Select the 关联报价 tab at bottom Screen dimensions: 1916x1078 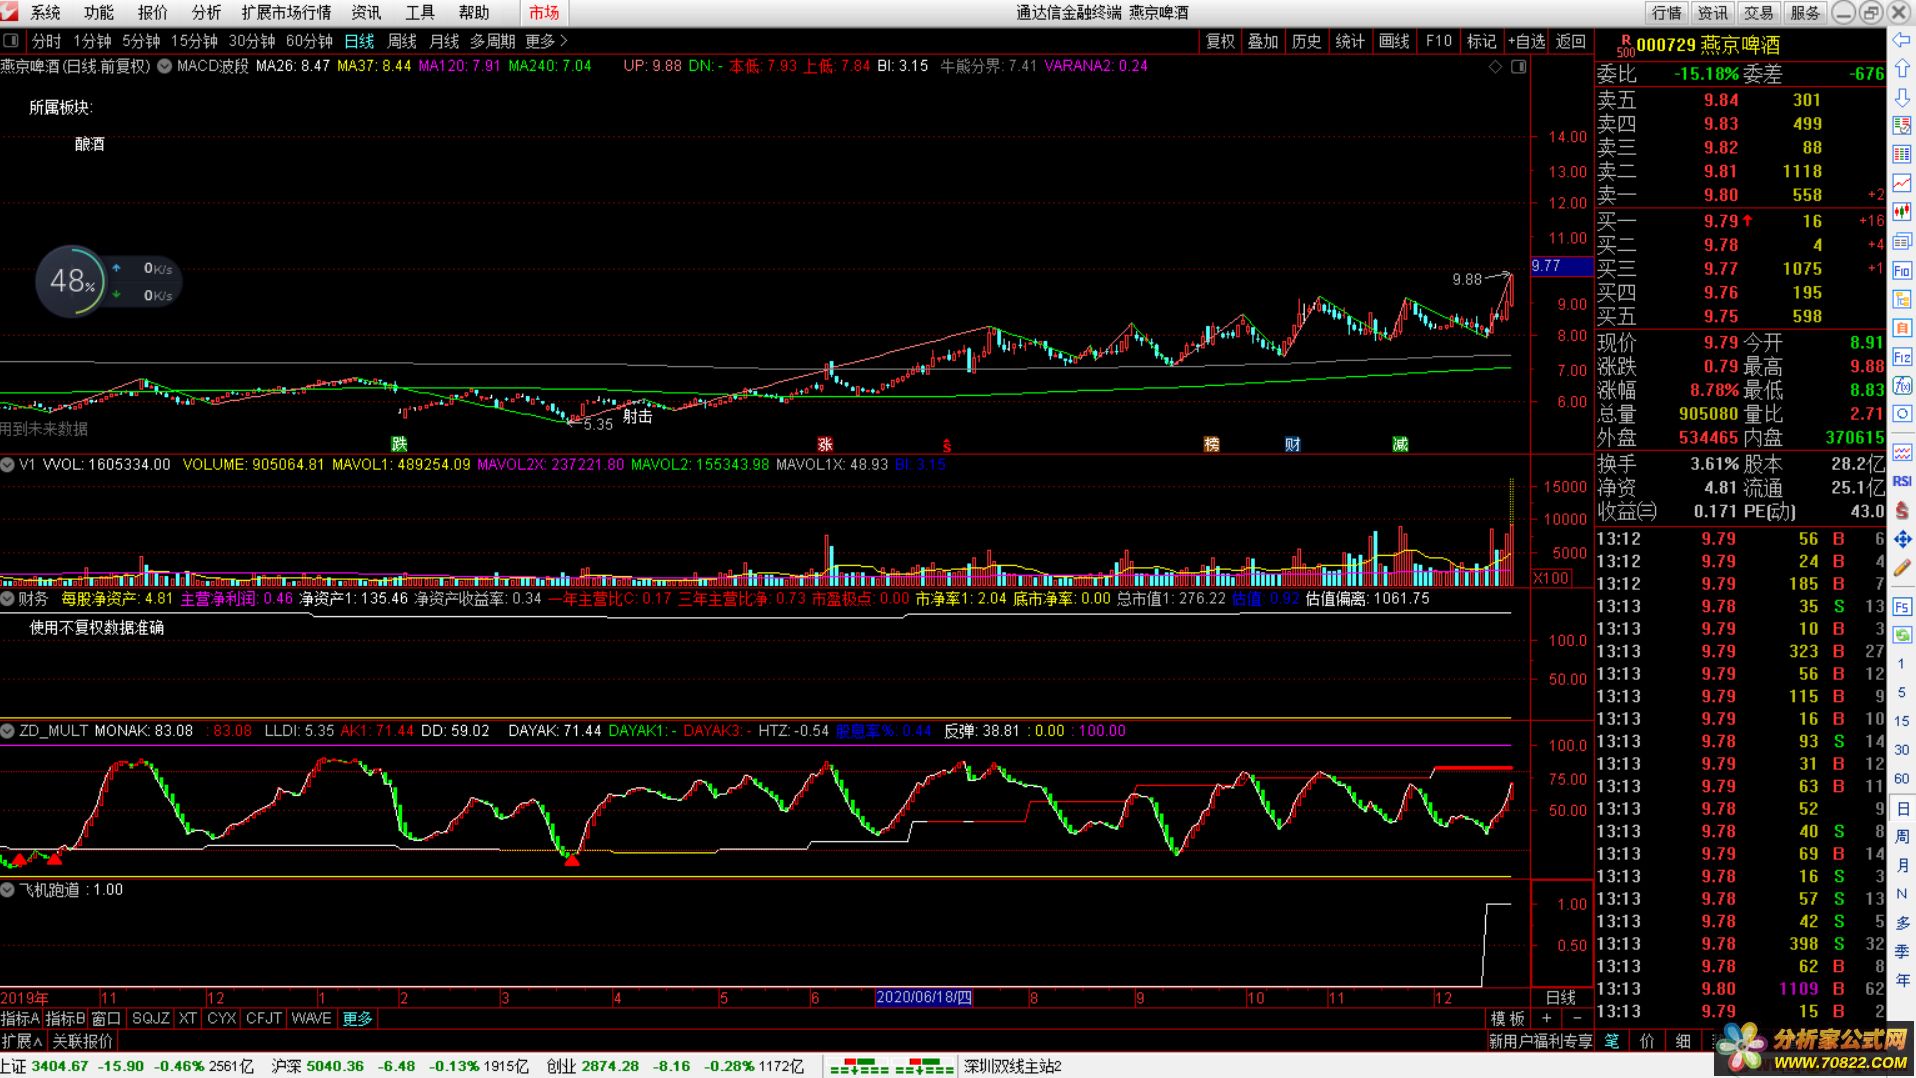pos(82,1041)
